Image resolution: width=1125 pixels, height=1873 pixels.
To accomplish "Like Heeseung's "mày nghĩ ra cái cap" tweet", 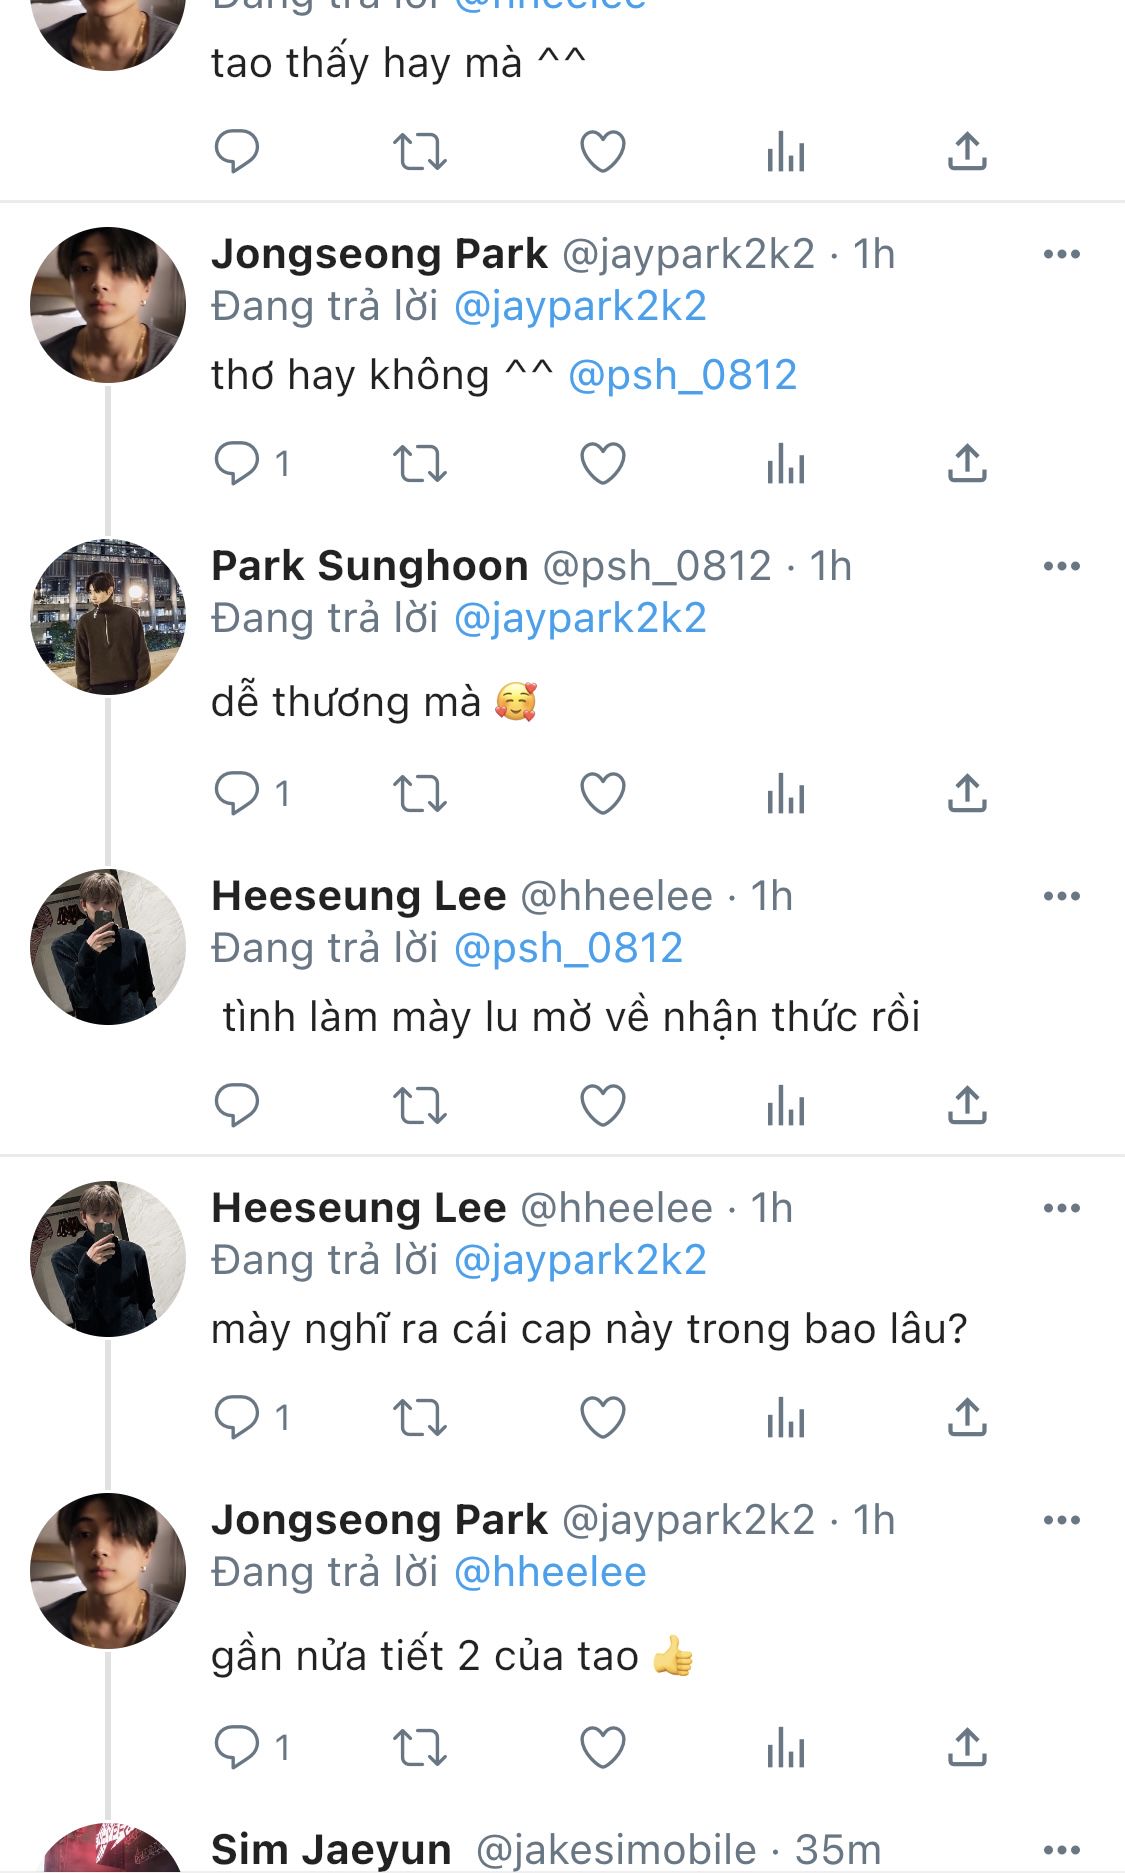I will tap(603, 1418).
